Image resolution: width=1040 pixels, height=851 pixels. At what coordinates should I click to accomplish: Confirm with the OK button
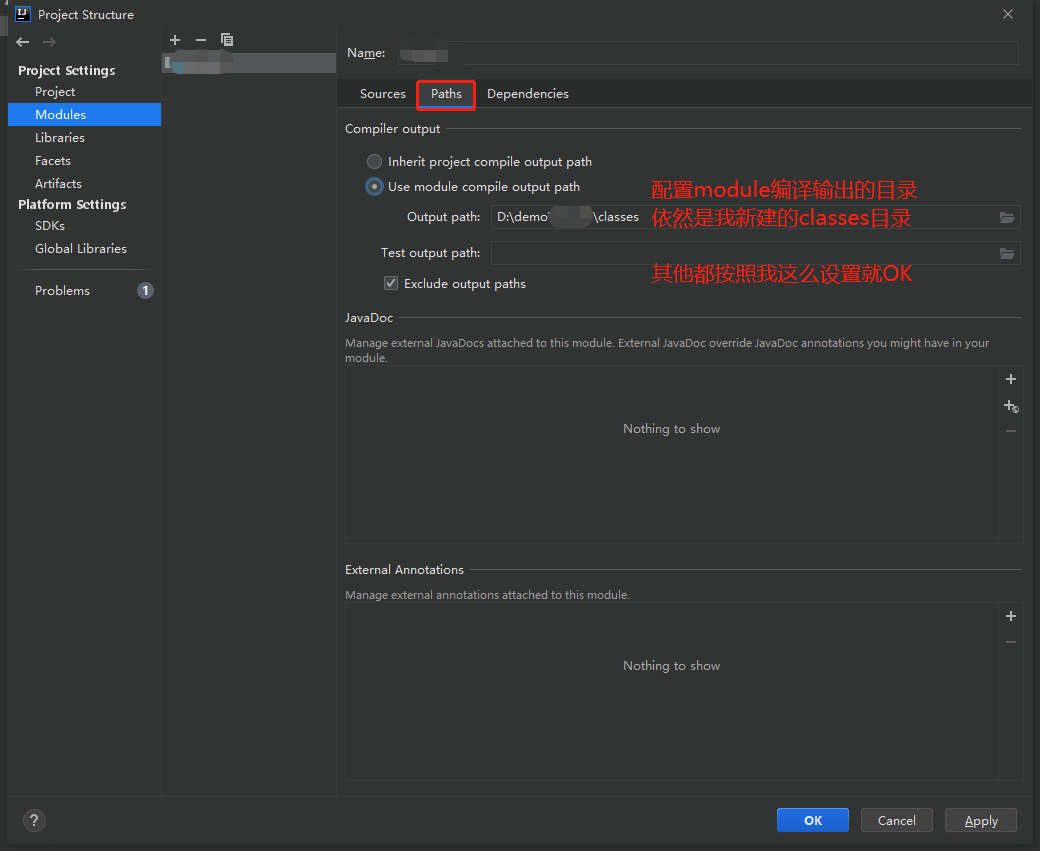pyautogui.click(x=812, y=820)
